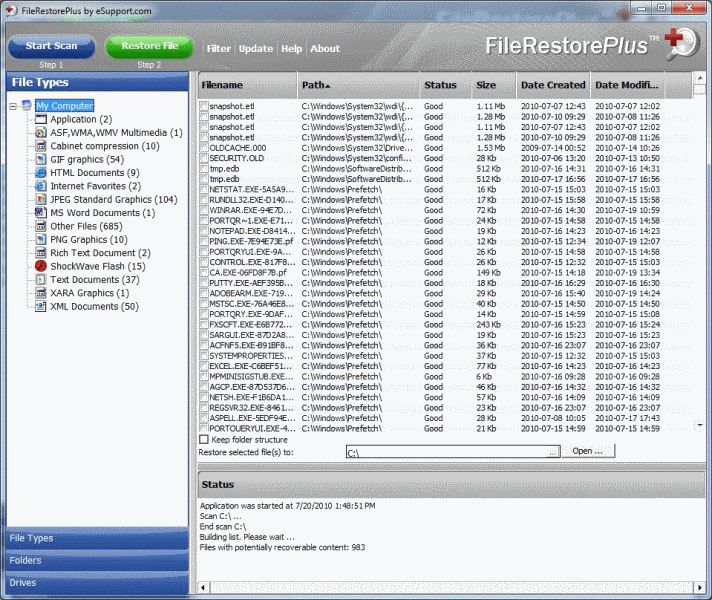Expand the Folders panel section
Viewport: 712px width, 600px height.
coord(95,561)
